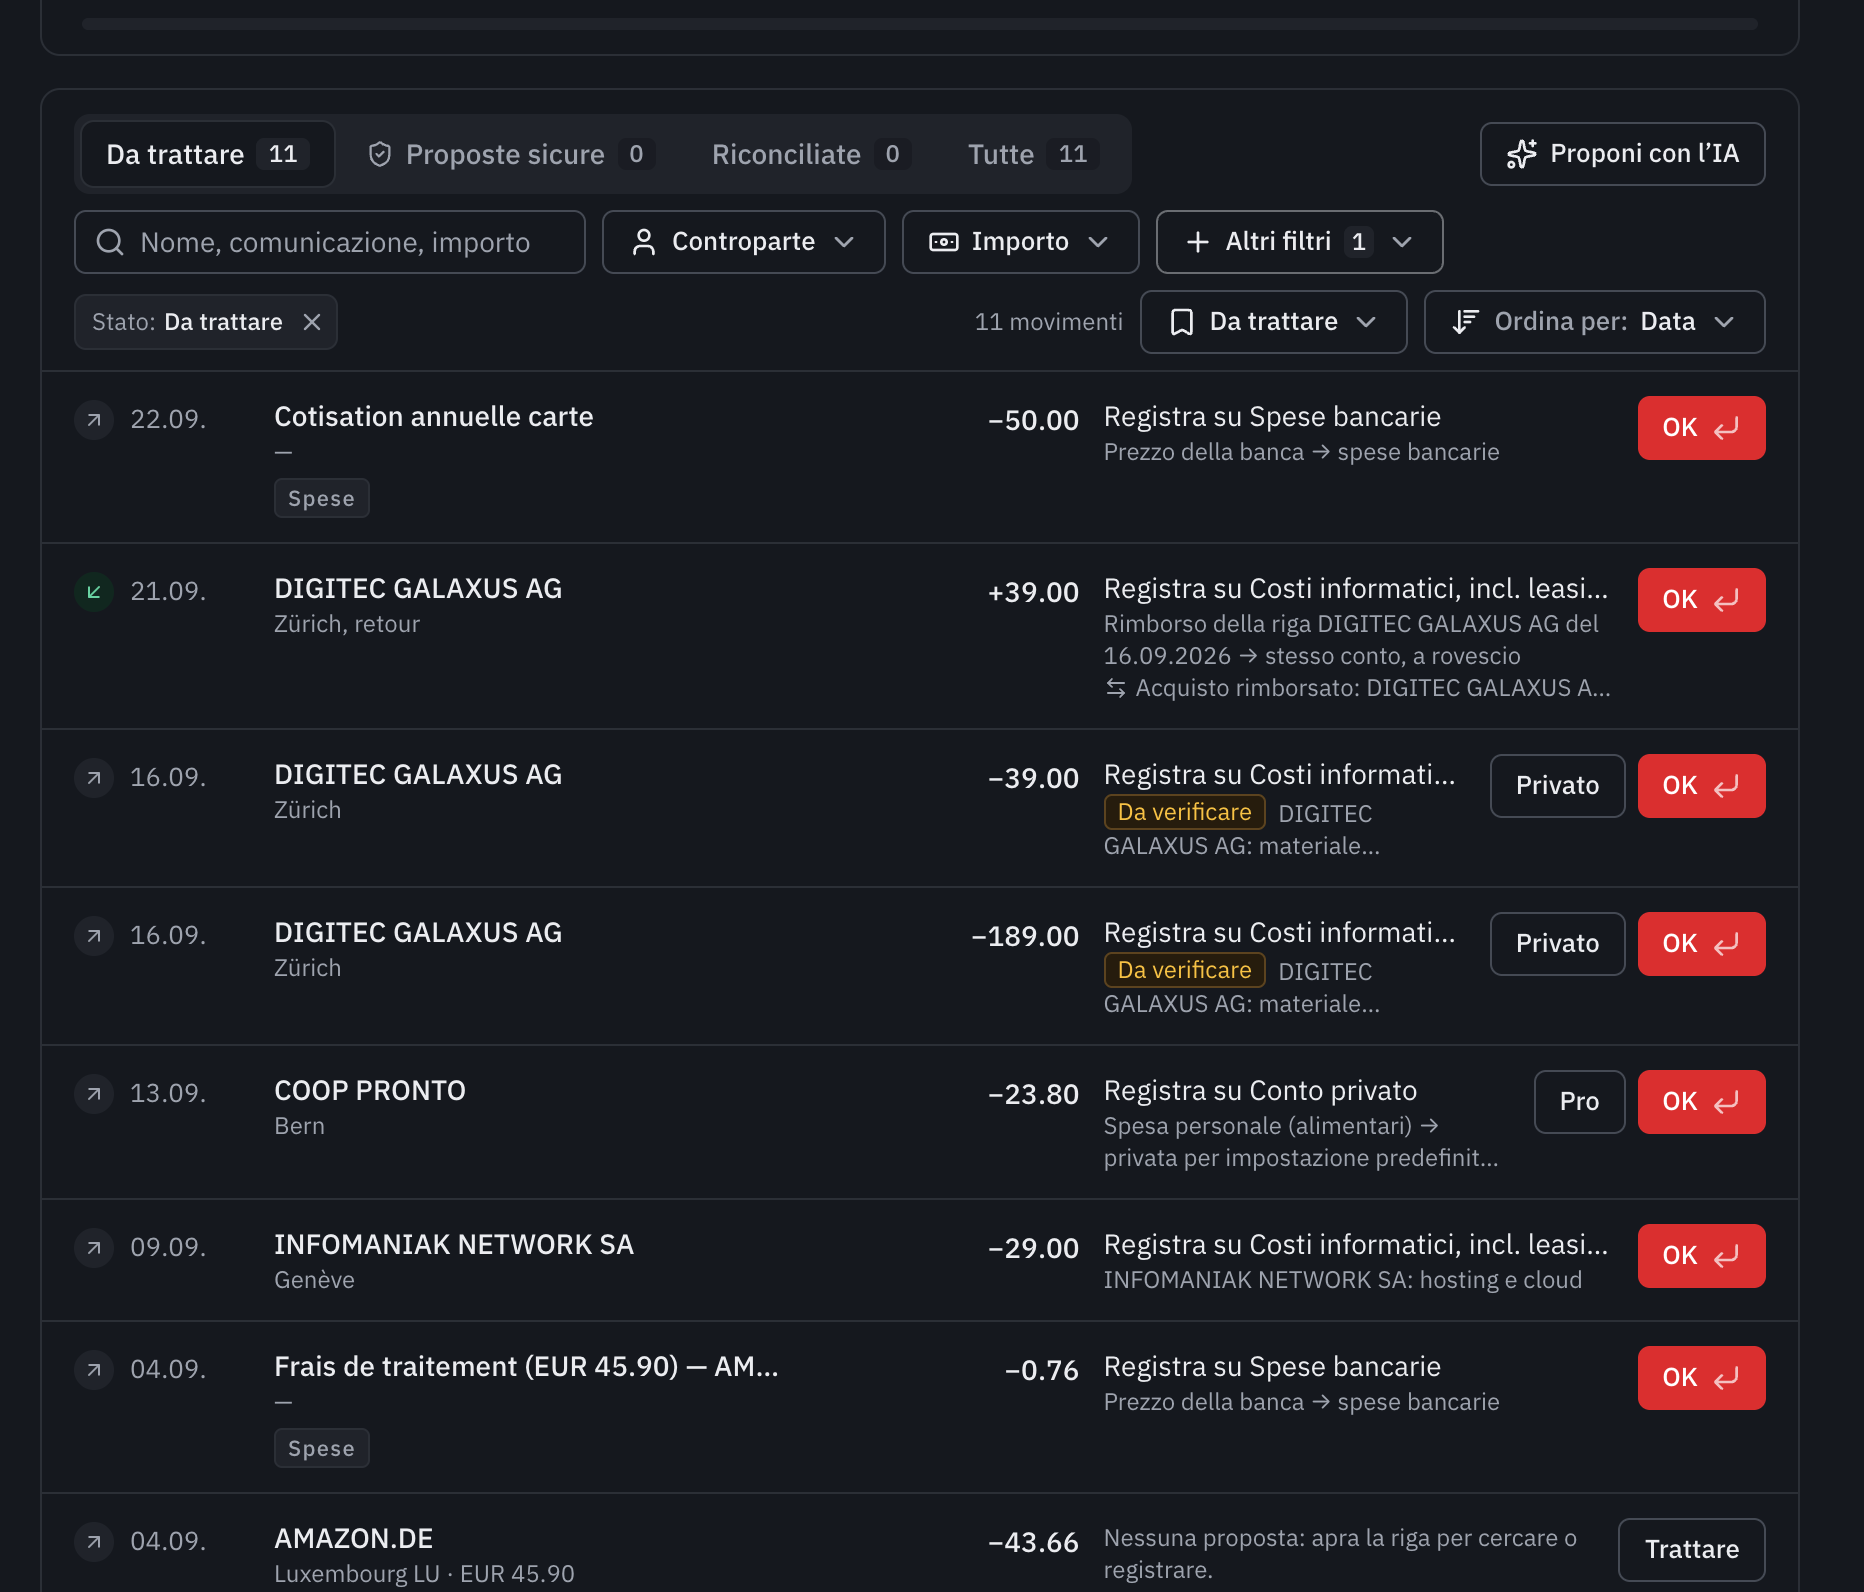Click the Da verificare badge on −39.00 row
Viewport: 1864px width, 1592px height.
click(x=1185, y=812)
